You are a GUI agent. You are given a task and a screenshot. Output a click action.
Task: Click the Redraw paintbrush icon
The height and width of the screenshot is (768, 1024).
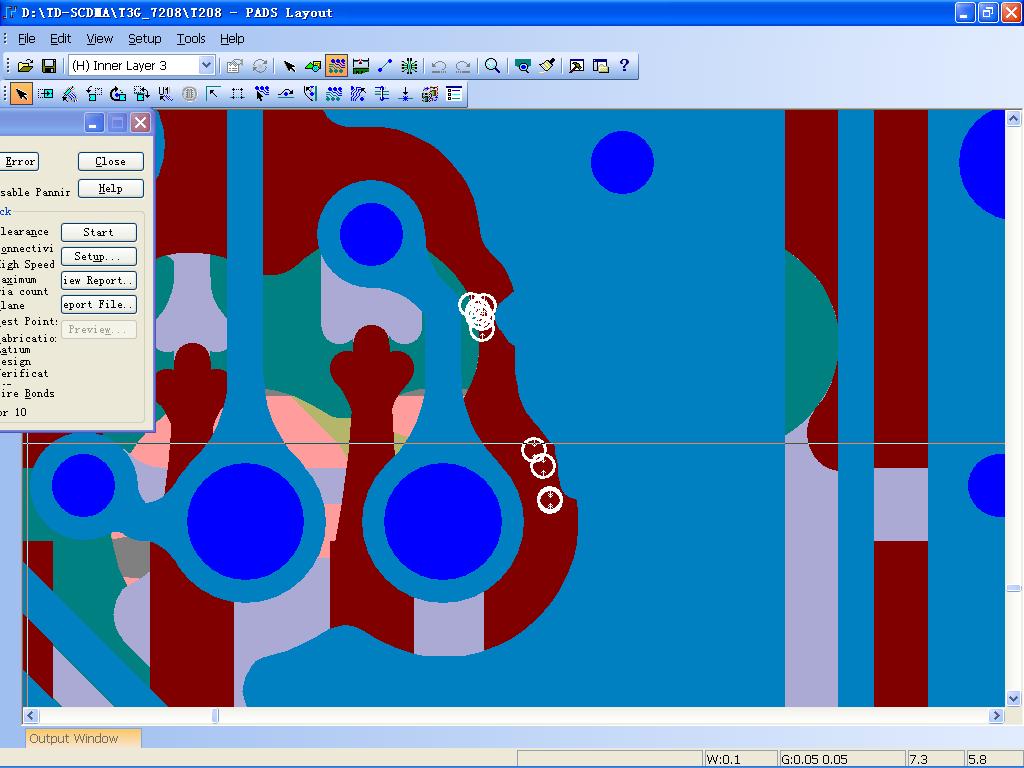tap(547, 66)
